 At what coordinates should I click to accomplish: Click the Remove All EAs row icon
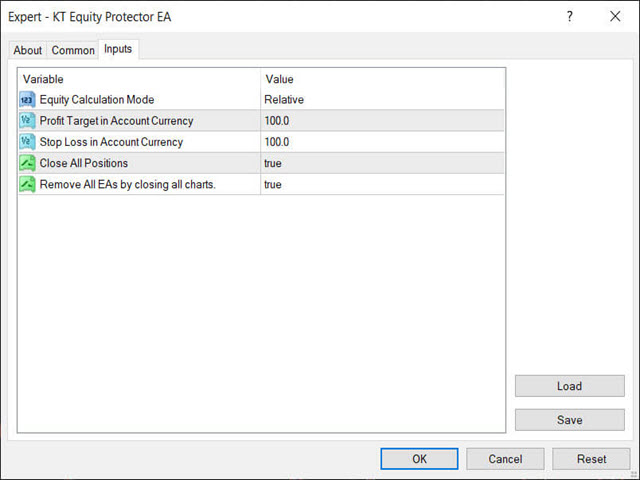[27, 184]
